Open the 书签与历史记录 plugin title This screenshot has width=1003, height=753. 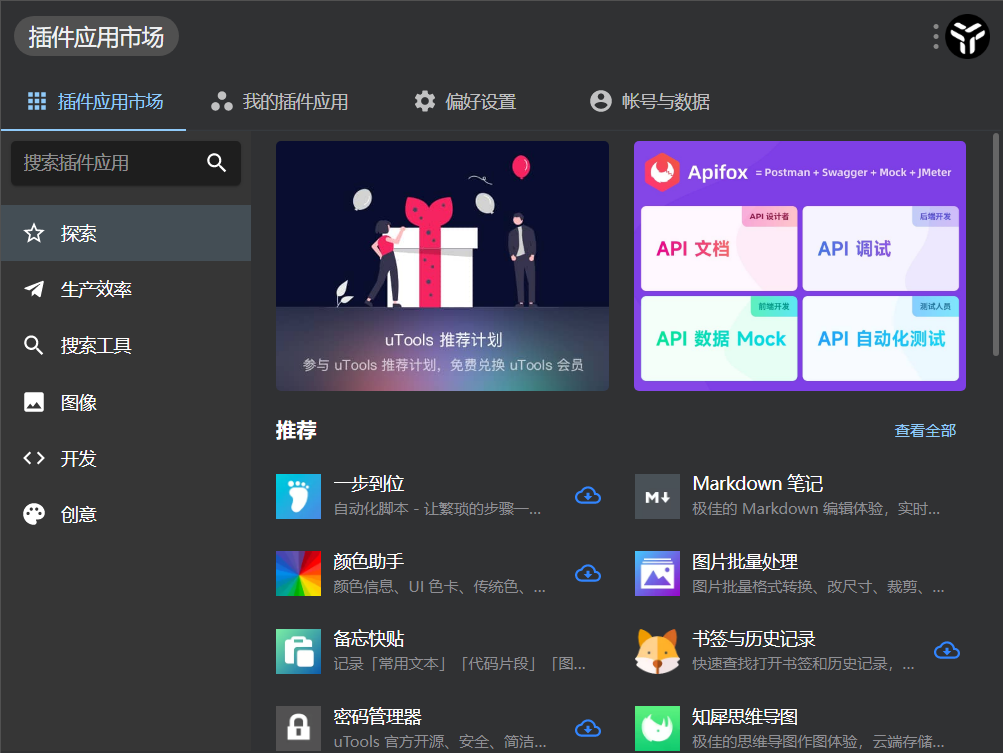(x=754, y=638)
